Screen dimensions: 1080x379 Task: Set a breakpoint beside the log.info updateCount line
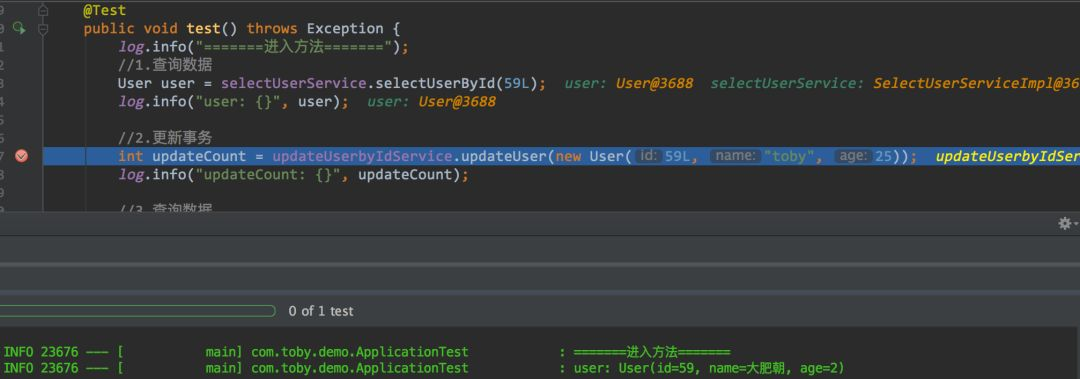[21, 175]
